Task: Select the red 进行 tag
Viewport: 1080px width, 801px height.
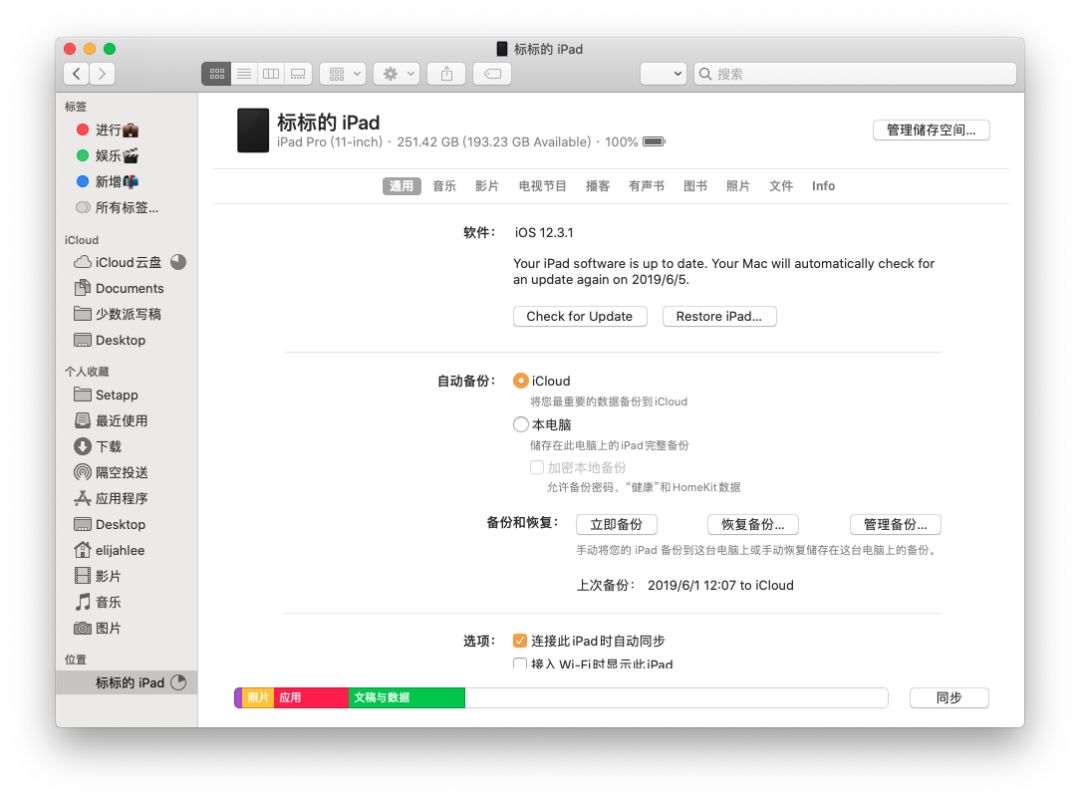Action: coord(108,129)
